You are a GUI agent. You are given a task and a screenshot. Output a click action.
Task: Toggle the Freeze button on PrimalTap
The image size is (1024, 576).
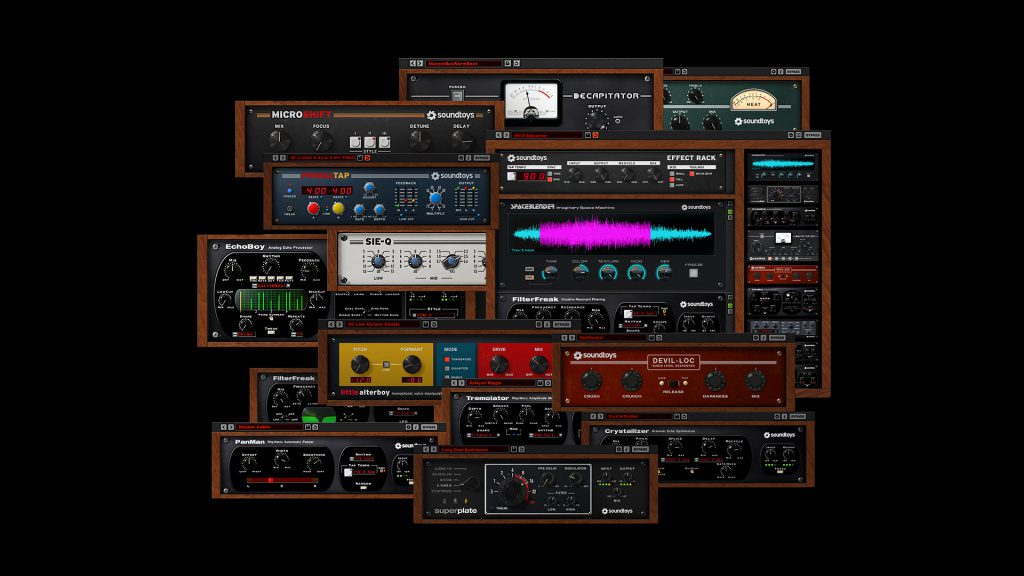(289, 190)
